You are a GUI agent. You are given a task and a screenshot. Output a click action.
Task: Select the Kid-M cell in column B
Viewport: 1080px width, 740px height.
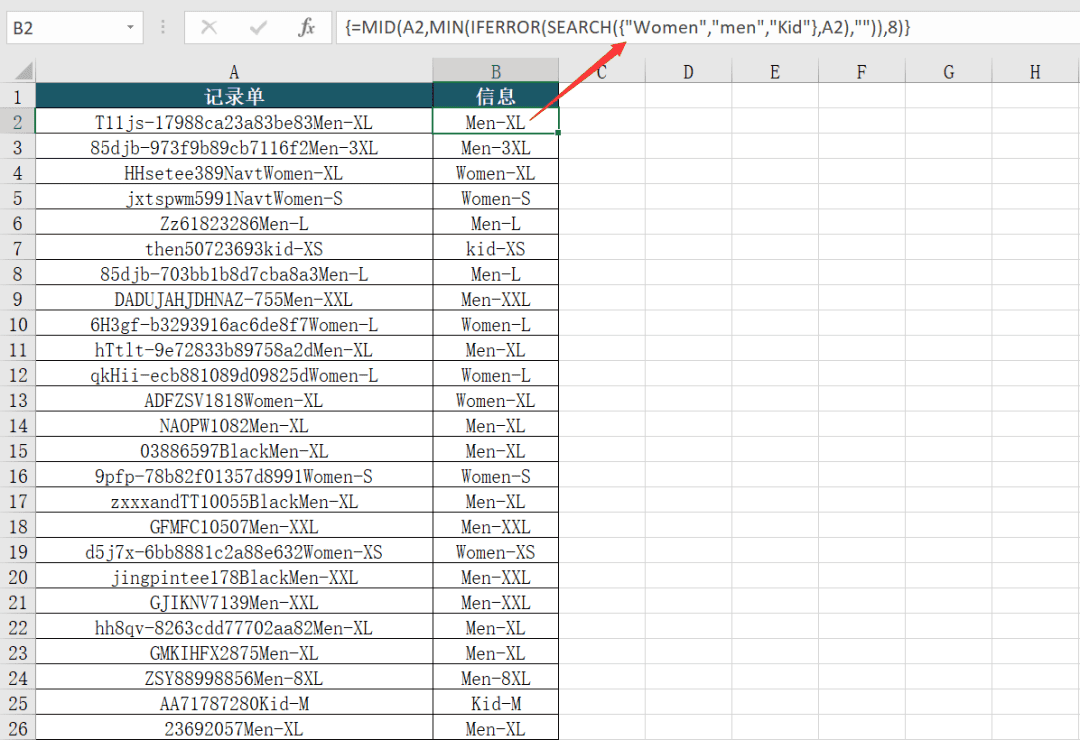[x=495, y=704]
